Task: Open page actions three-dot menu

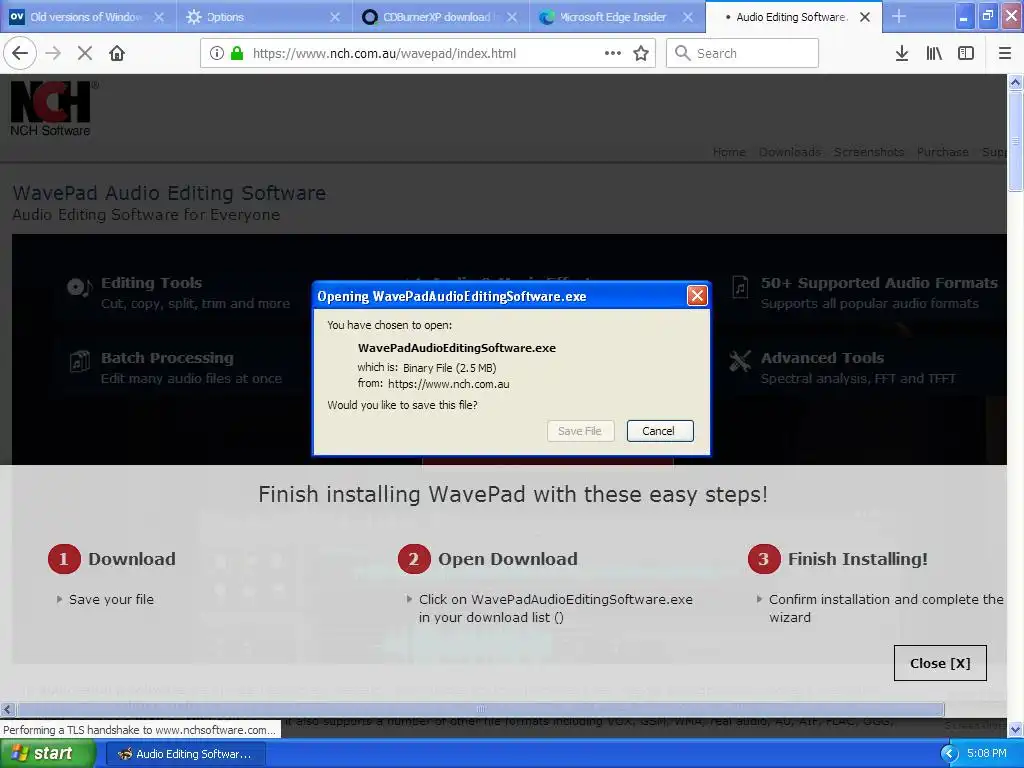Action: [x=613, y=53]
